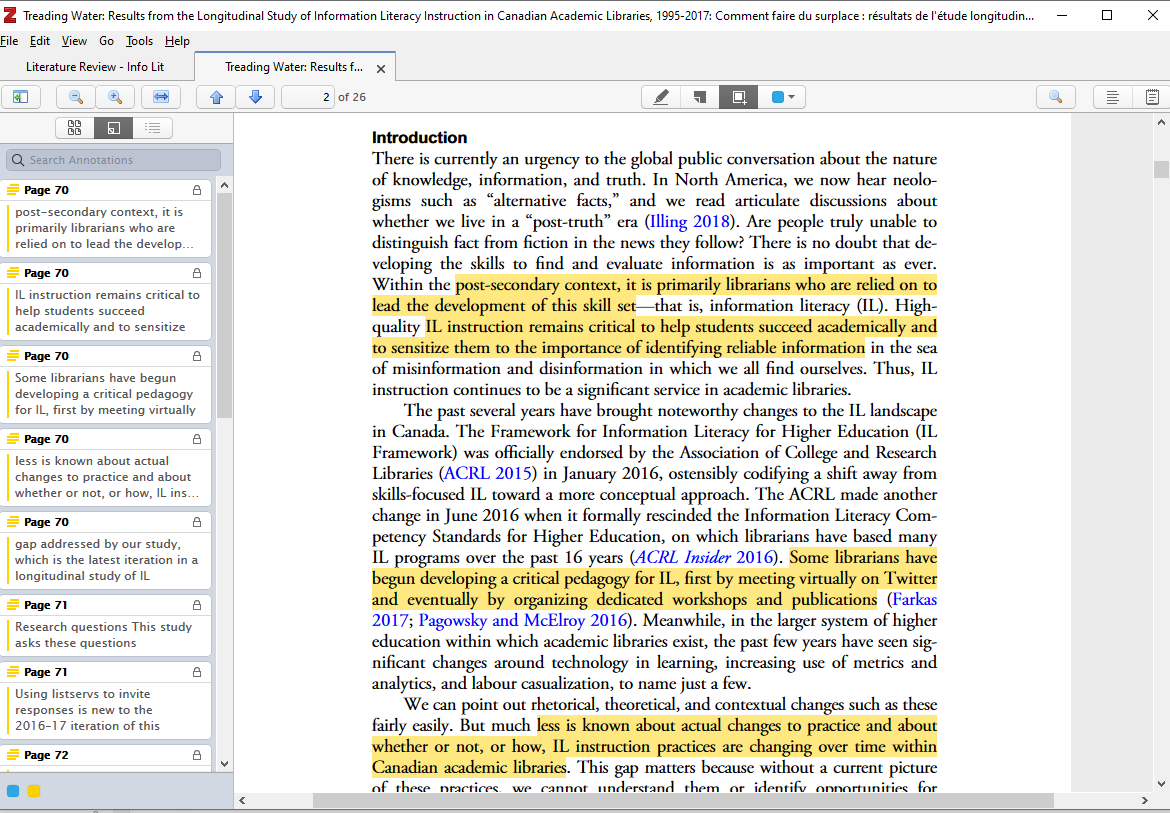
Task: Click lock icon on Page 72 annotation
Action: [x=197, y=755]
